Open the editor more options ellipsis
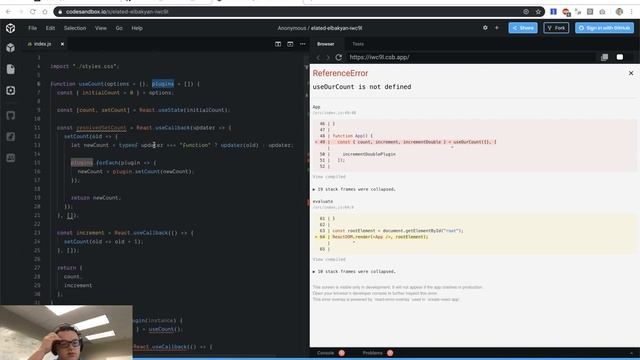Screen dimensions: 640x360 click(x=302, y=44)
